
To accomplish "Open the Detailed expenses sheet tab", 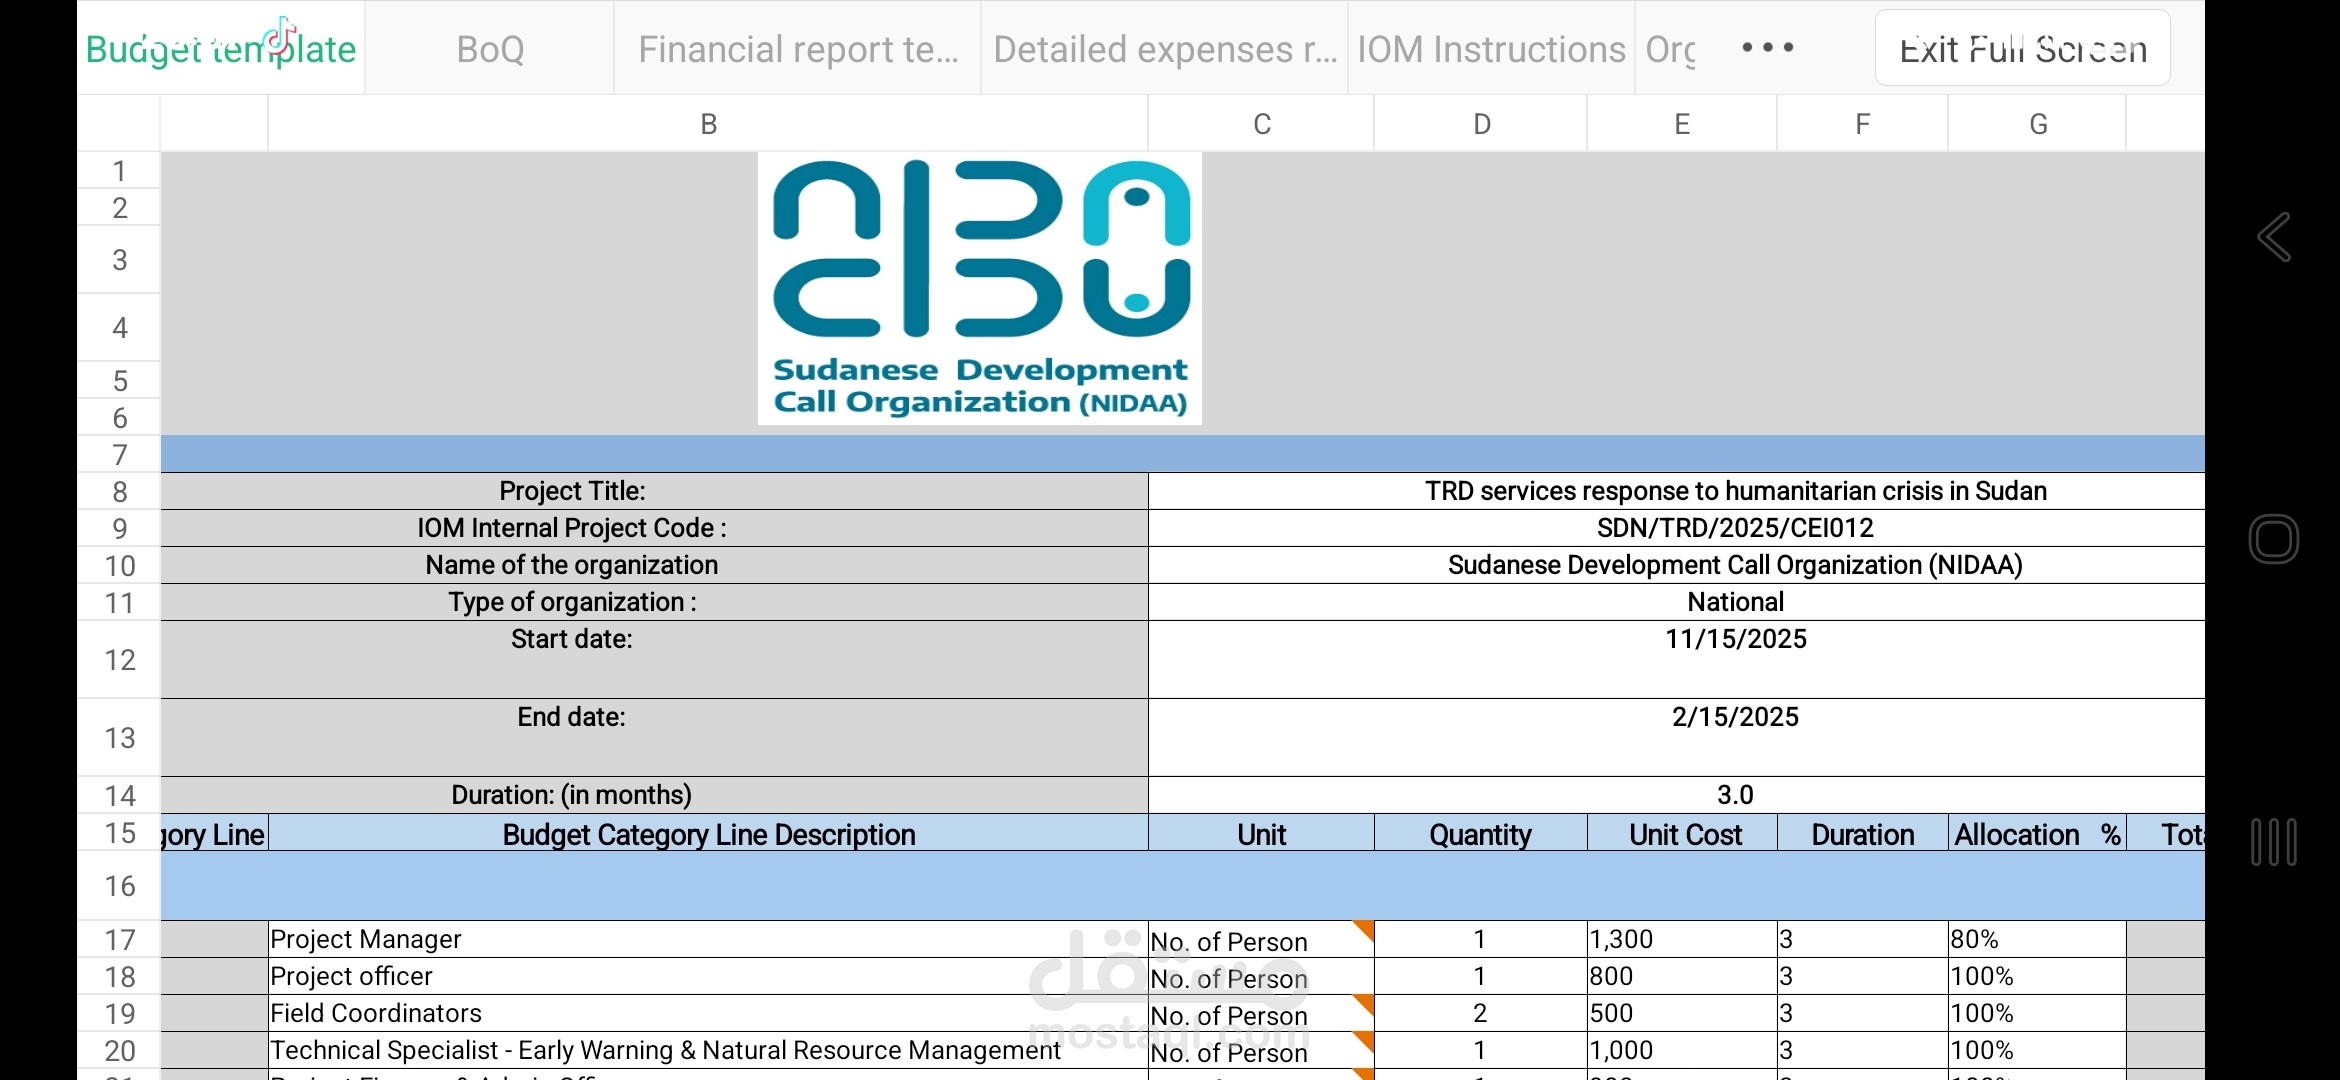I will (1164, 49).
